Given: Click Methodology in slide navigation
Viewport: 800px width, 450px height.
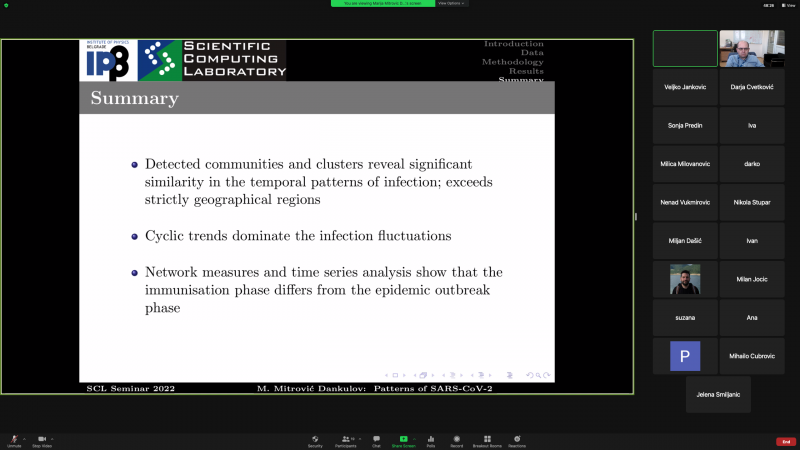Looking at the screenshot, I should point(513,62).
